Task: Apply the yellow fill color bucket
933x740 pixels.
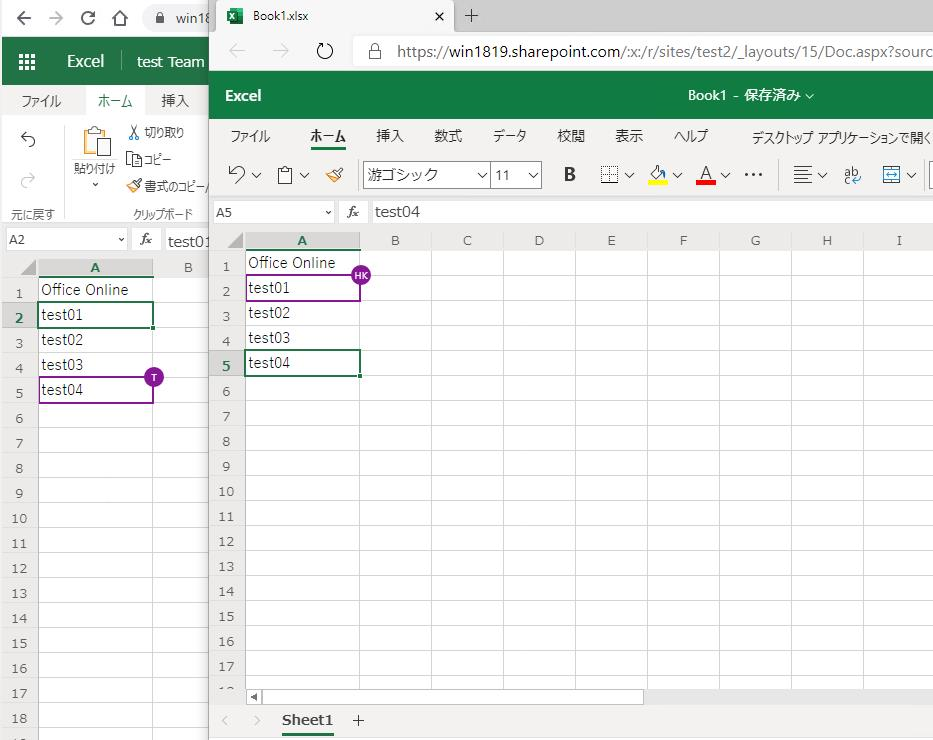Action: [x=658, y=175]
